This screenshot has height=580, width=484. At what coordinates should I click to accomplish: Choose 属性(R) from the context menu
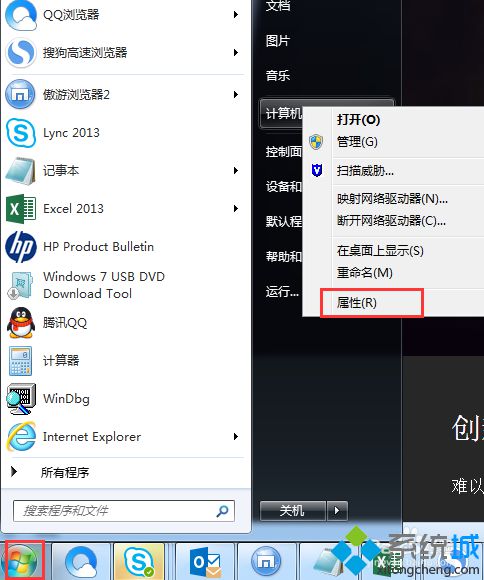pyautogui.click(x=357, y=303)
